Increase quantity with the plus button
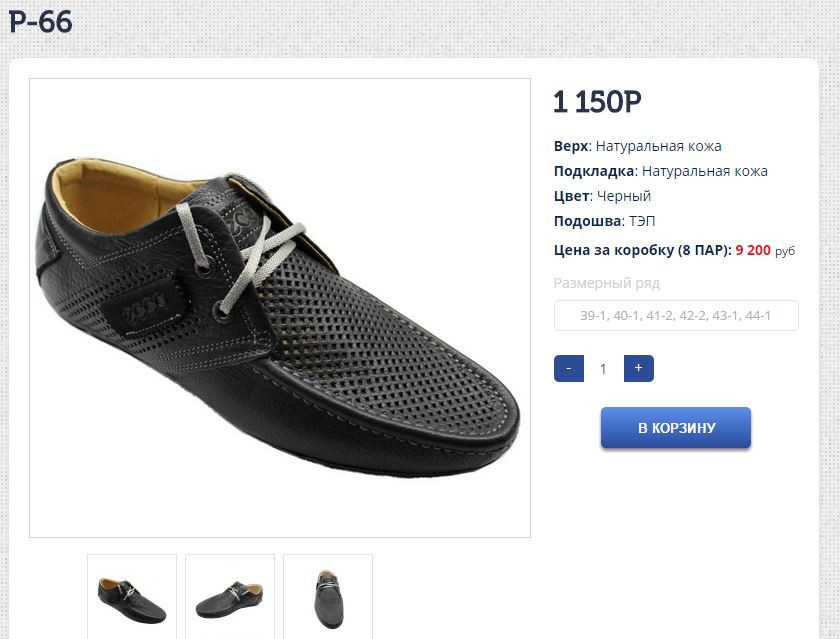The height and width of the screenshot is (639, 840). (638, 368)
